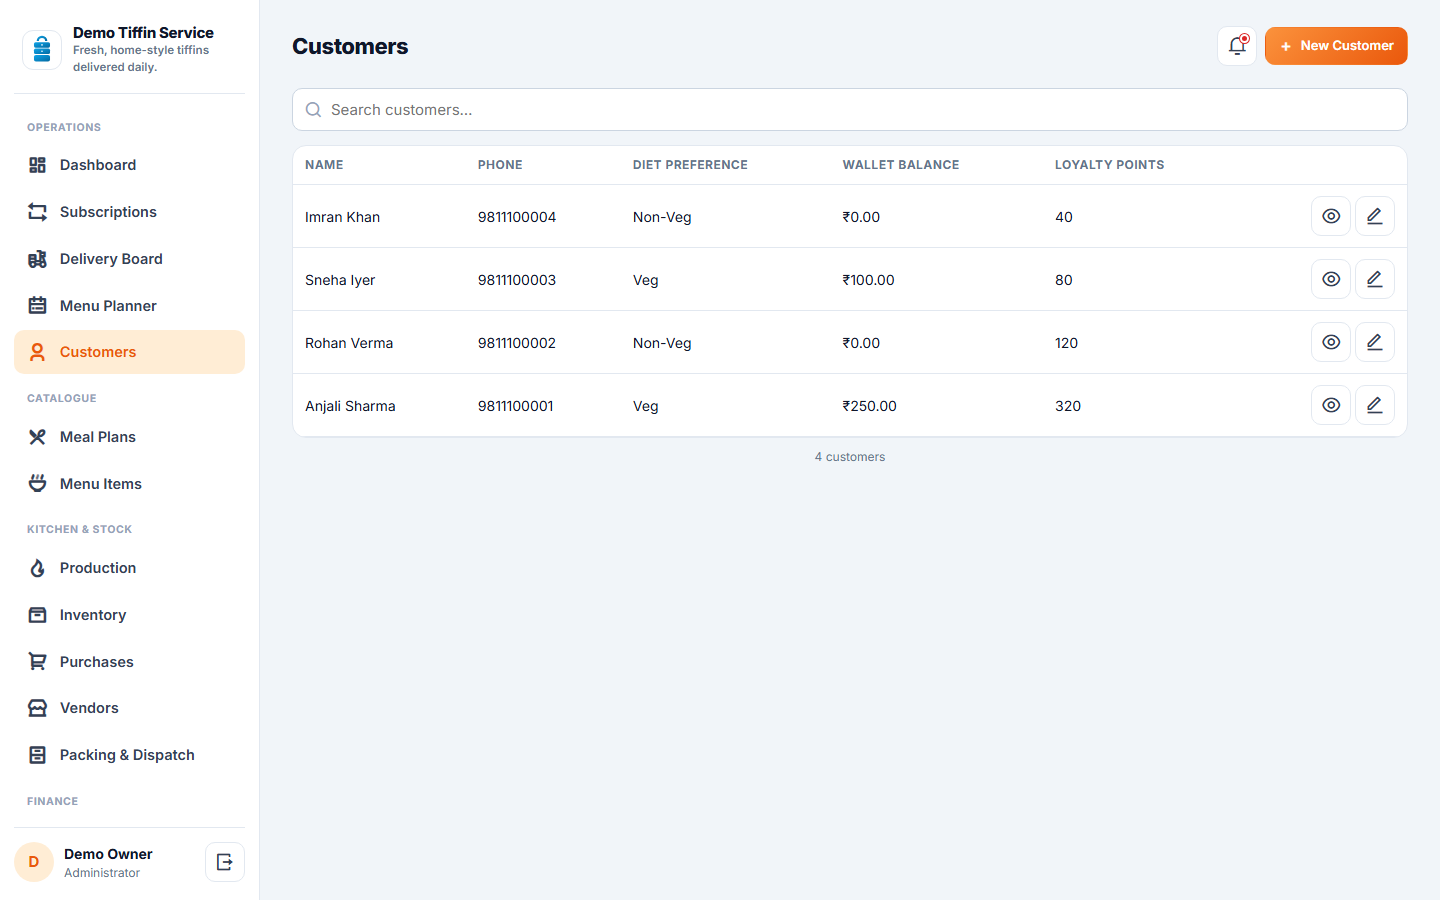
Task: View Anjali Sharma's customer details
Action: click(x=1331, y=405)
